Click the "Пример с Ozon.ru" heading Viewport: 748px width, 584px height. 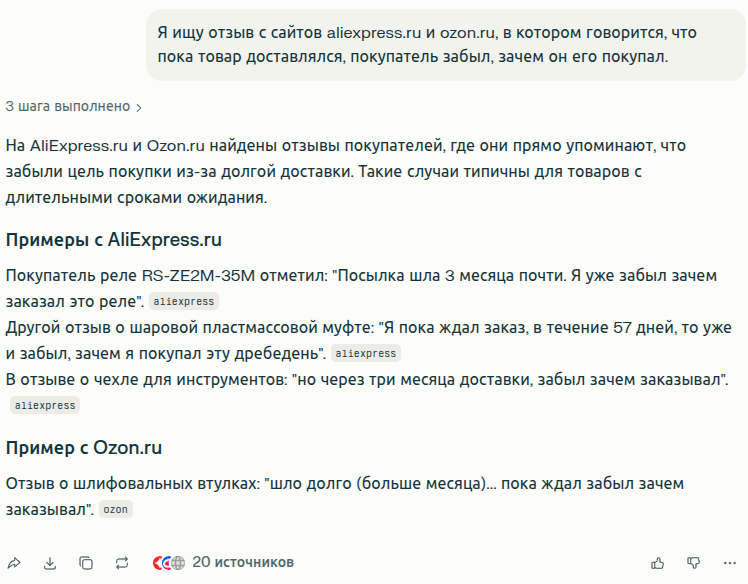tap(84, 447)
